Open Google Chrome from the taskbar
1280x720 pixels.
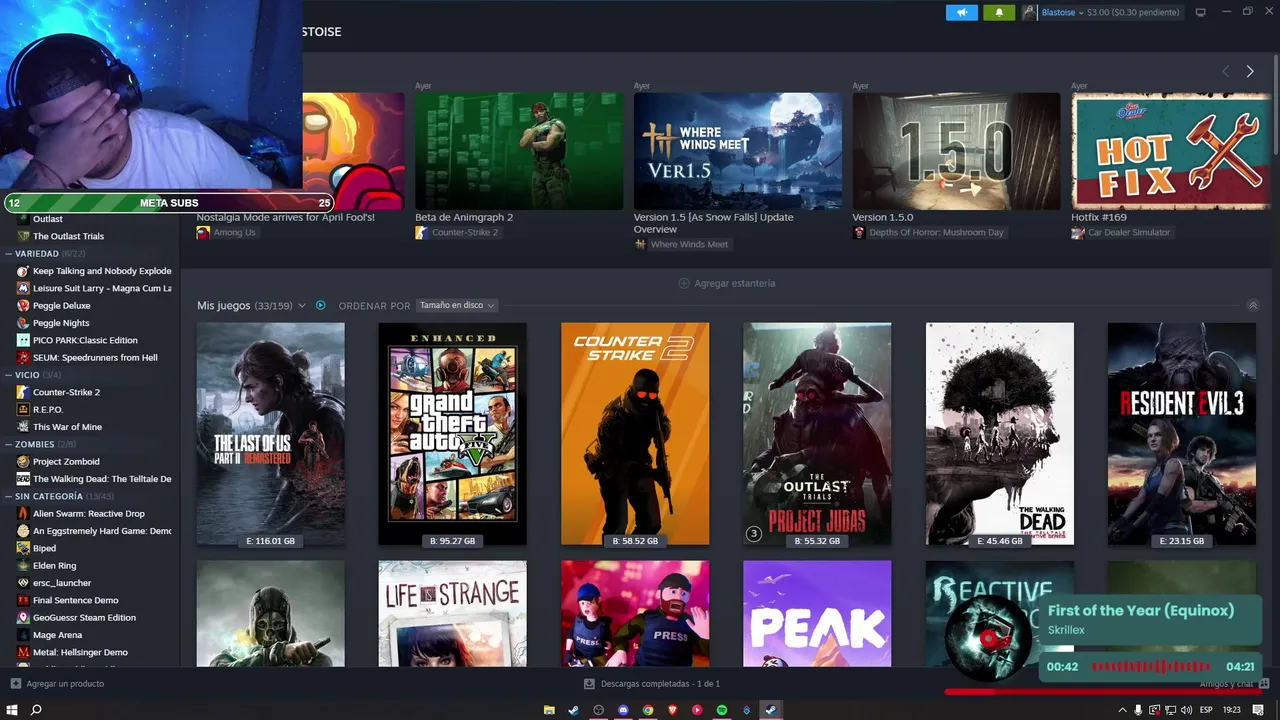648,710
